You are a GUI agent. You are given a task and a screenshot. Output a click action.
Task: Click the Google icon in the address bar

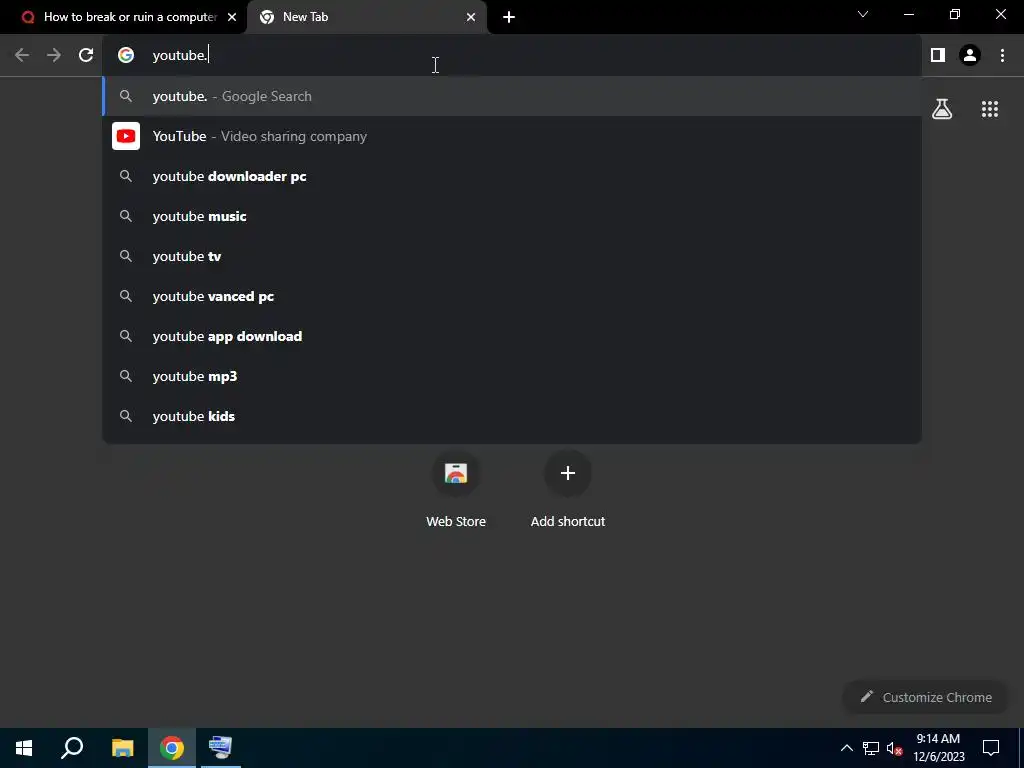[126, 56]
